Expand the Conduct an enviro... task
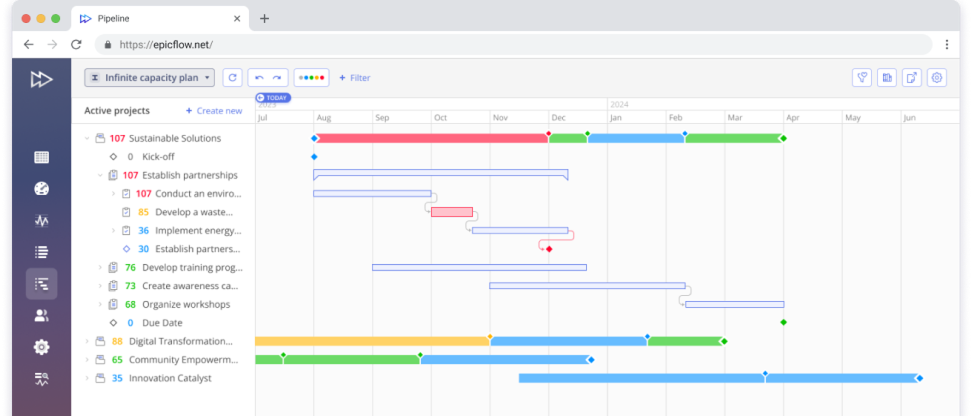Screen dimensions: 972x416 tap(113, 193)
